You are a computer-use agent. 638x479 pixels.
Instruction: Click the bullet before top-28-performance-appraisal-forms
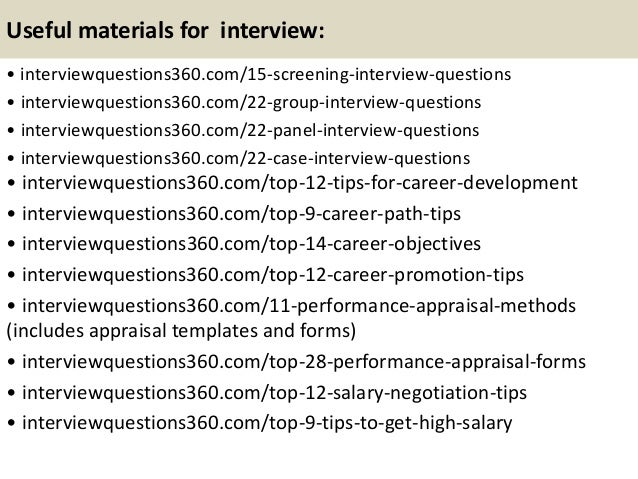coord(10,361)
